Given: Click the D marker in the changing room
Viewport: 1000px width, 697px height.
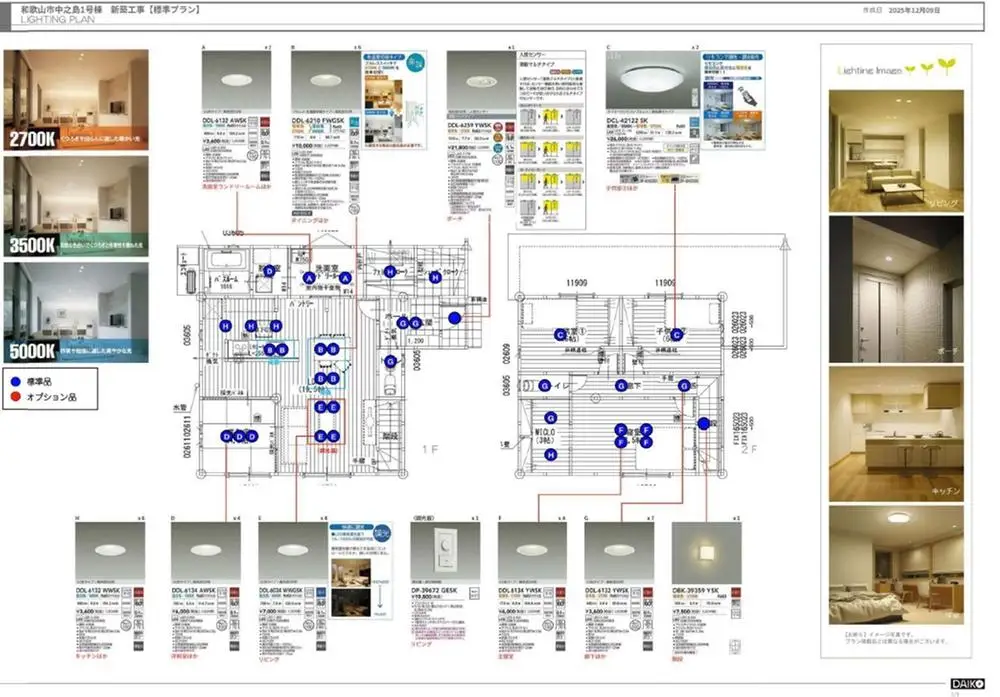Looking at the screenshot, I should pyautogui.click(x=268, y=270).
